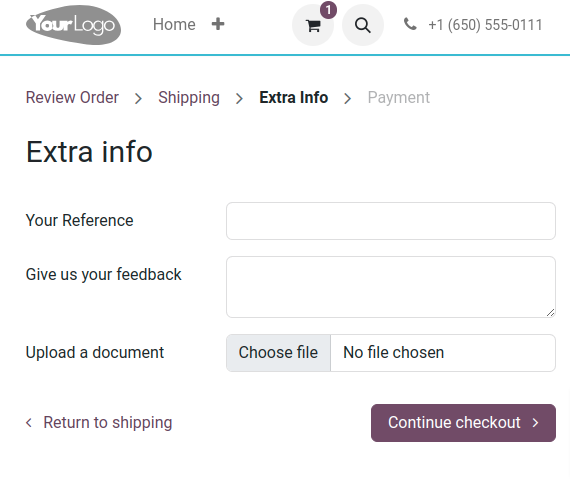Click the chevron after Review Order

tap(138, 98)
